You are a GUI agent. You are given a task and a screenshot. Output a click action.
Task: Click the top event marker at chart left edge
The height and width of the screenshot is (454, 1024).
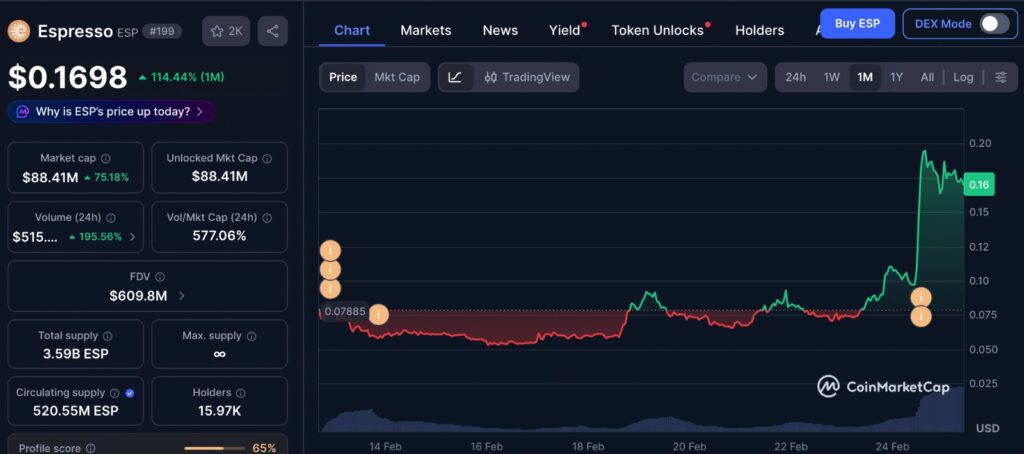[330, 251]
